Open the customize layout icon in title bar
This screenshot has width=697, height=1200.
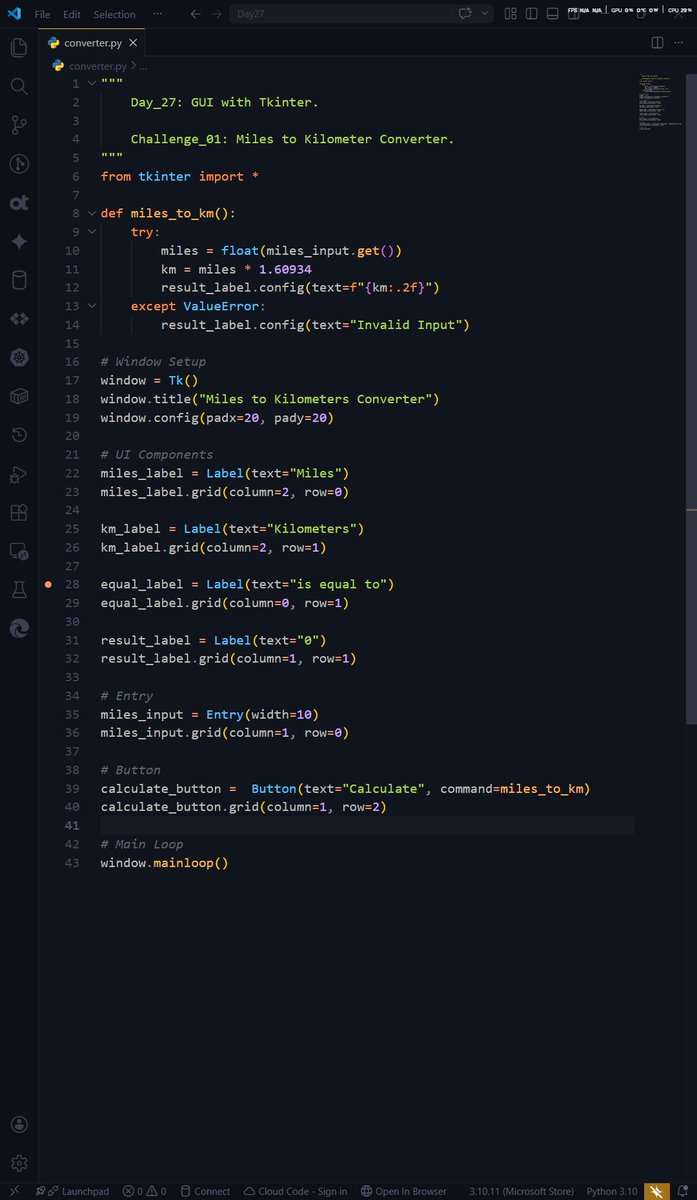tap(510, 14)
